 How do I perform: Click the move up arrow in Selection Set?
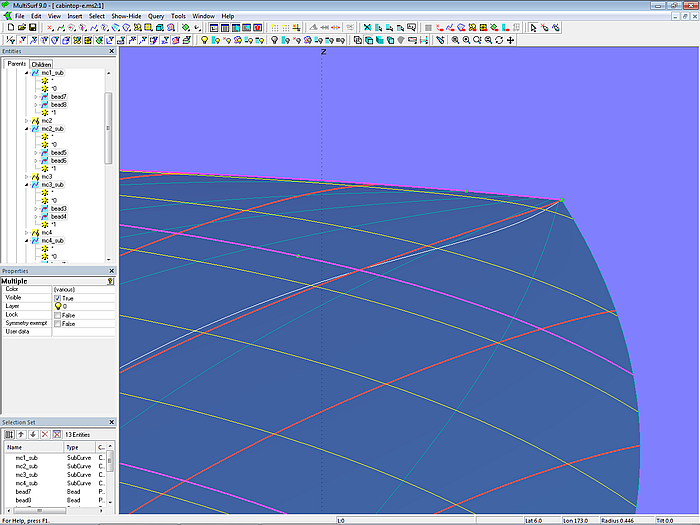(20, 434)
